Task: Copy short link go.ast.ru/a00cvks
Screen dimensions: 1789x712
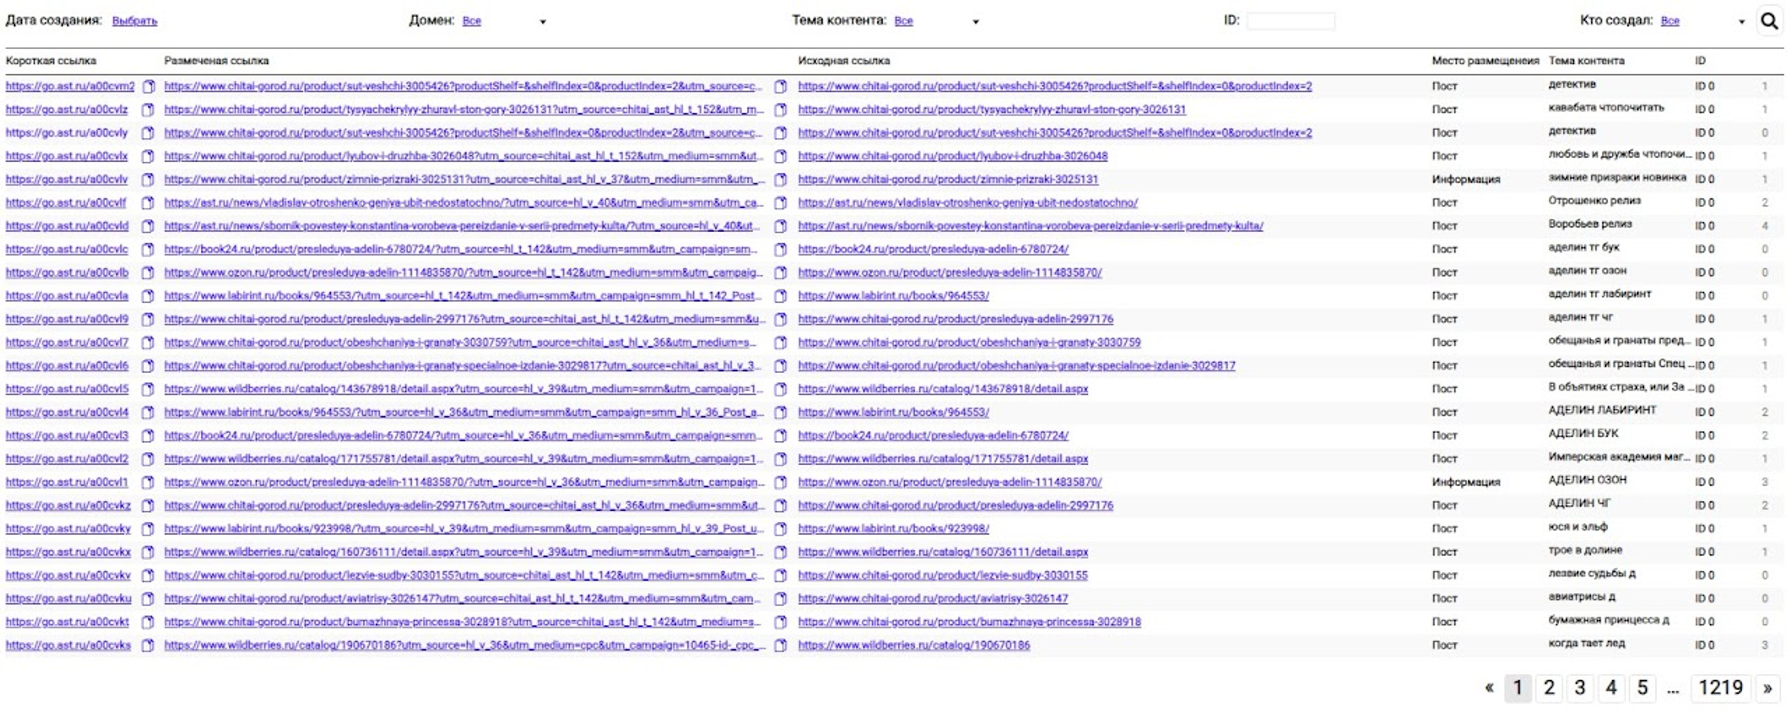Action: (148, 646)
